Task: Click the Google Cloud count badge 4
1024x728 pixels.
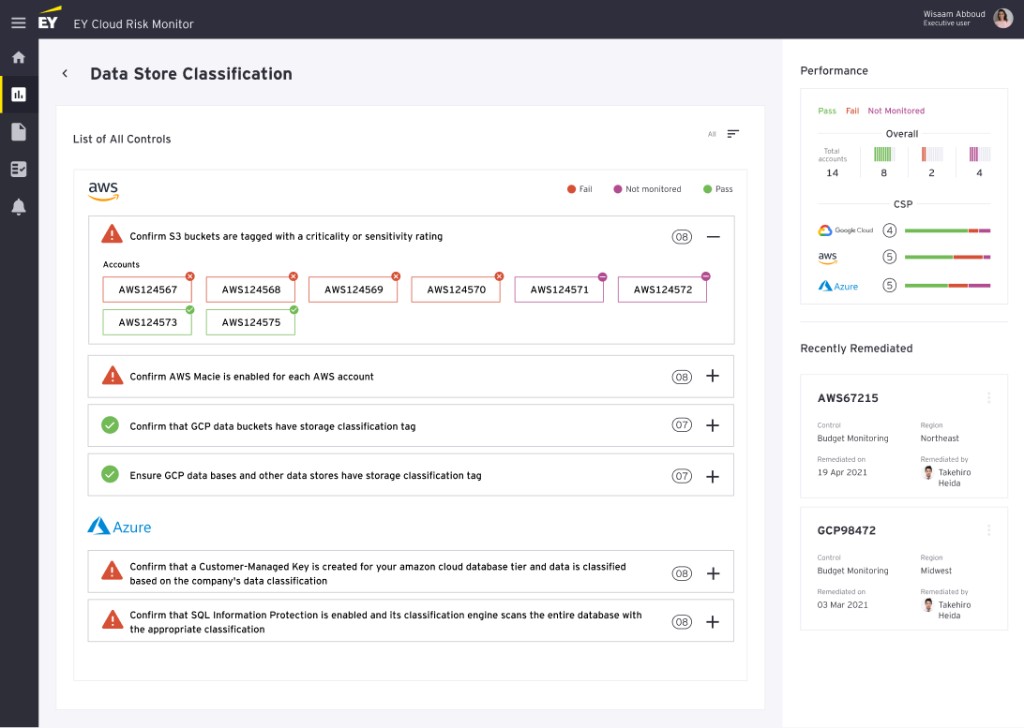Action: pos(889,230)
